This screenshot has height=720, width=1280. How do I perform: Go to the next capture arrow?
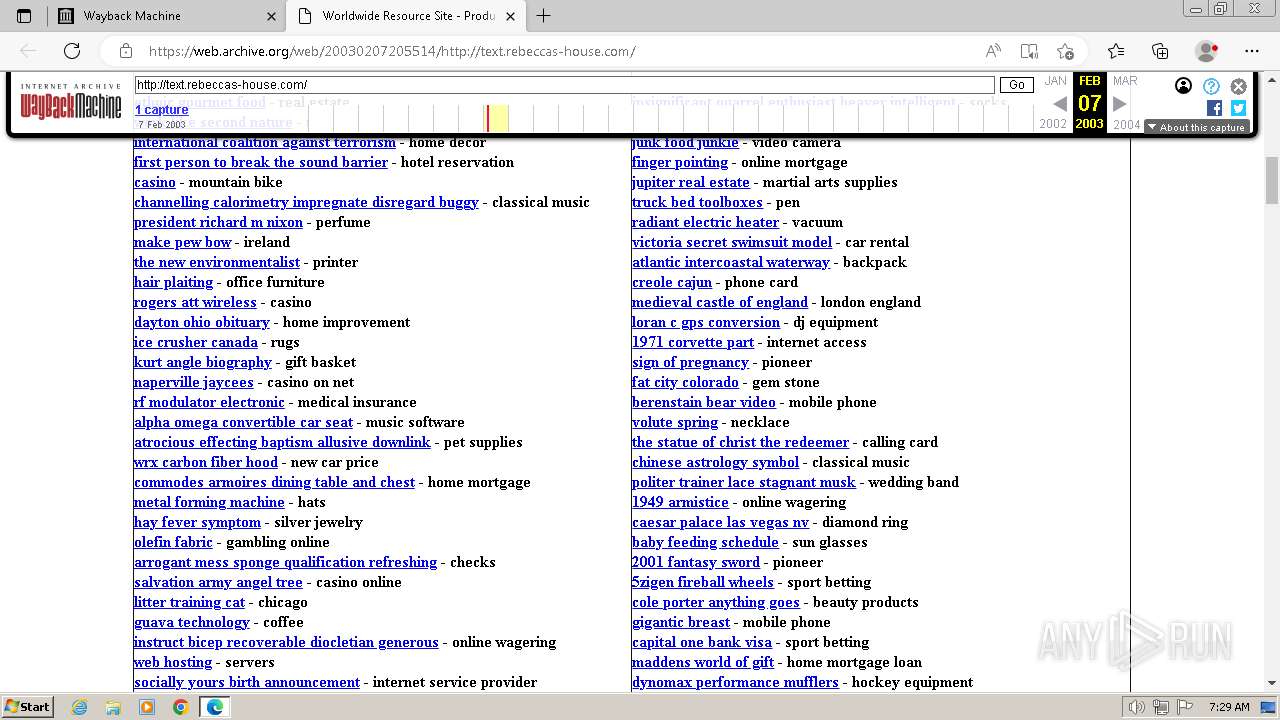tap(1120, 103)
